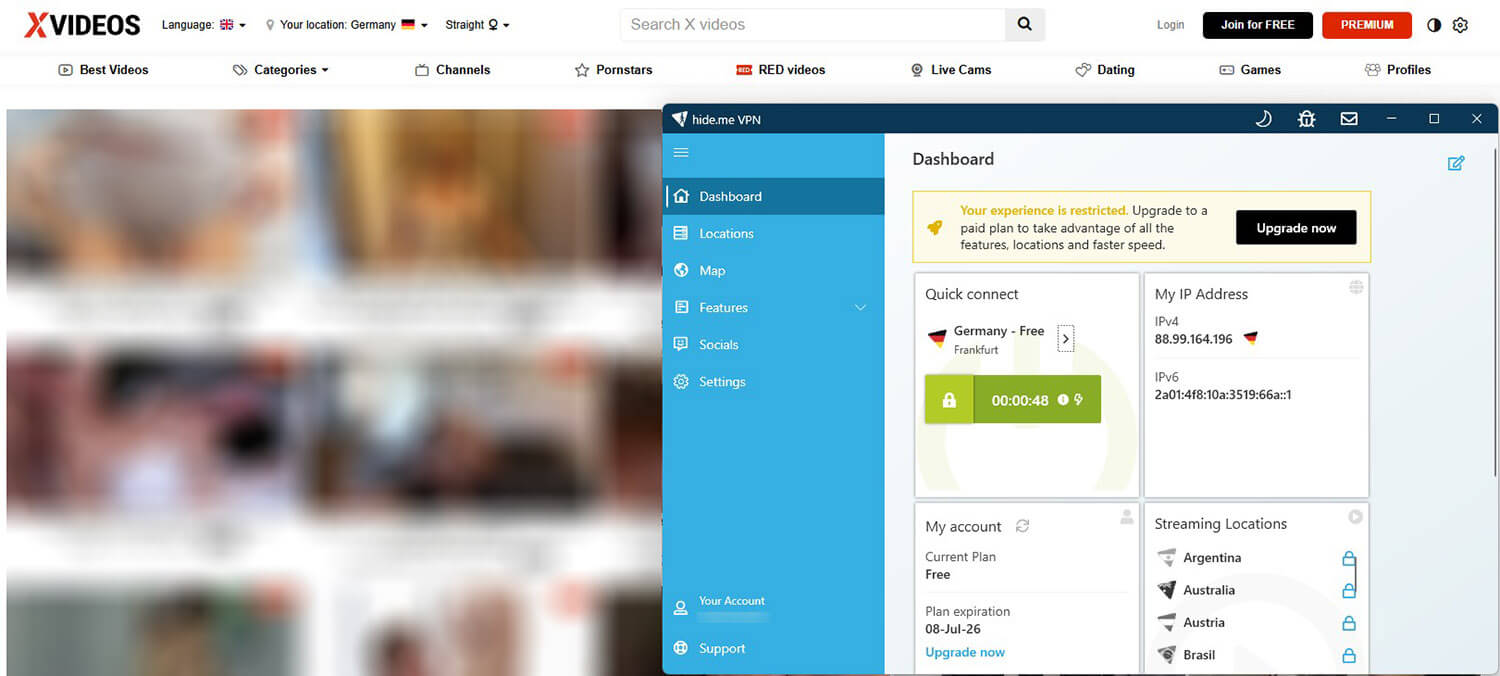This screenshot has height=676, width=1500.
Task: Toggle dark mode moon icon in hide.me title bar
Action: (1264, 119)
